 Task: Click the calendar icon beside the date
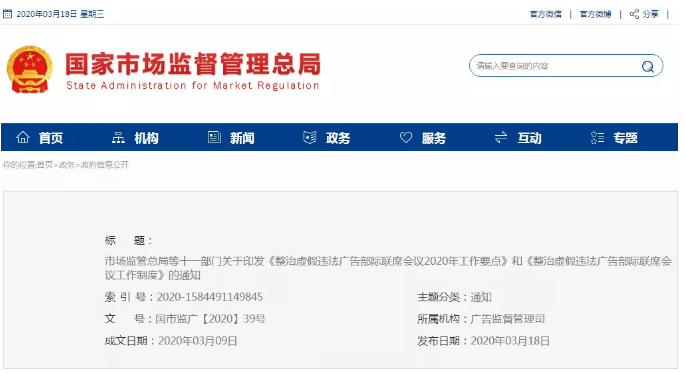[x=7, y=14]
